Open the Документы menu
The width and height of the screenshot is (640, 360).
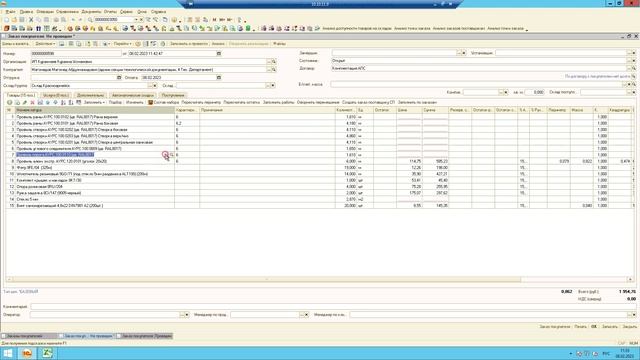pos(91,12)
